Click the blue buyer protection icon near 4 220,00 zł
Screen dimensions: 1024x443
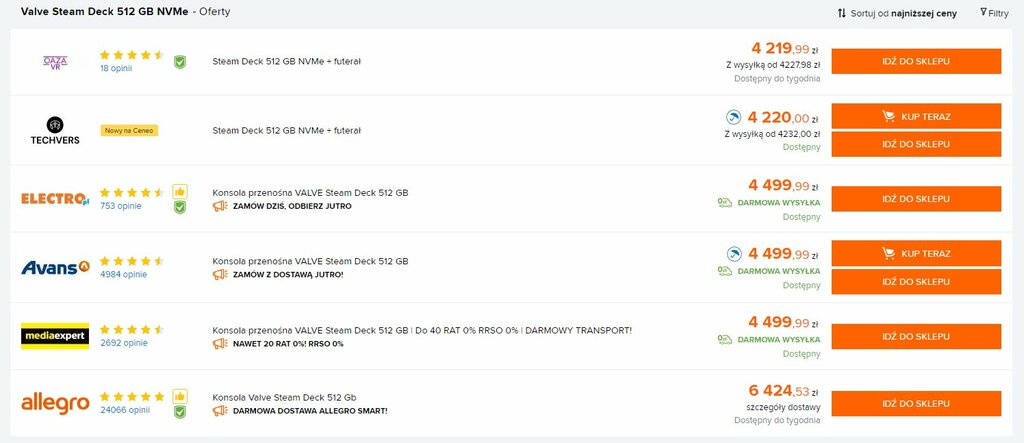tap(734, 118)
